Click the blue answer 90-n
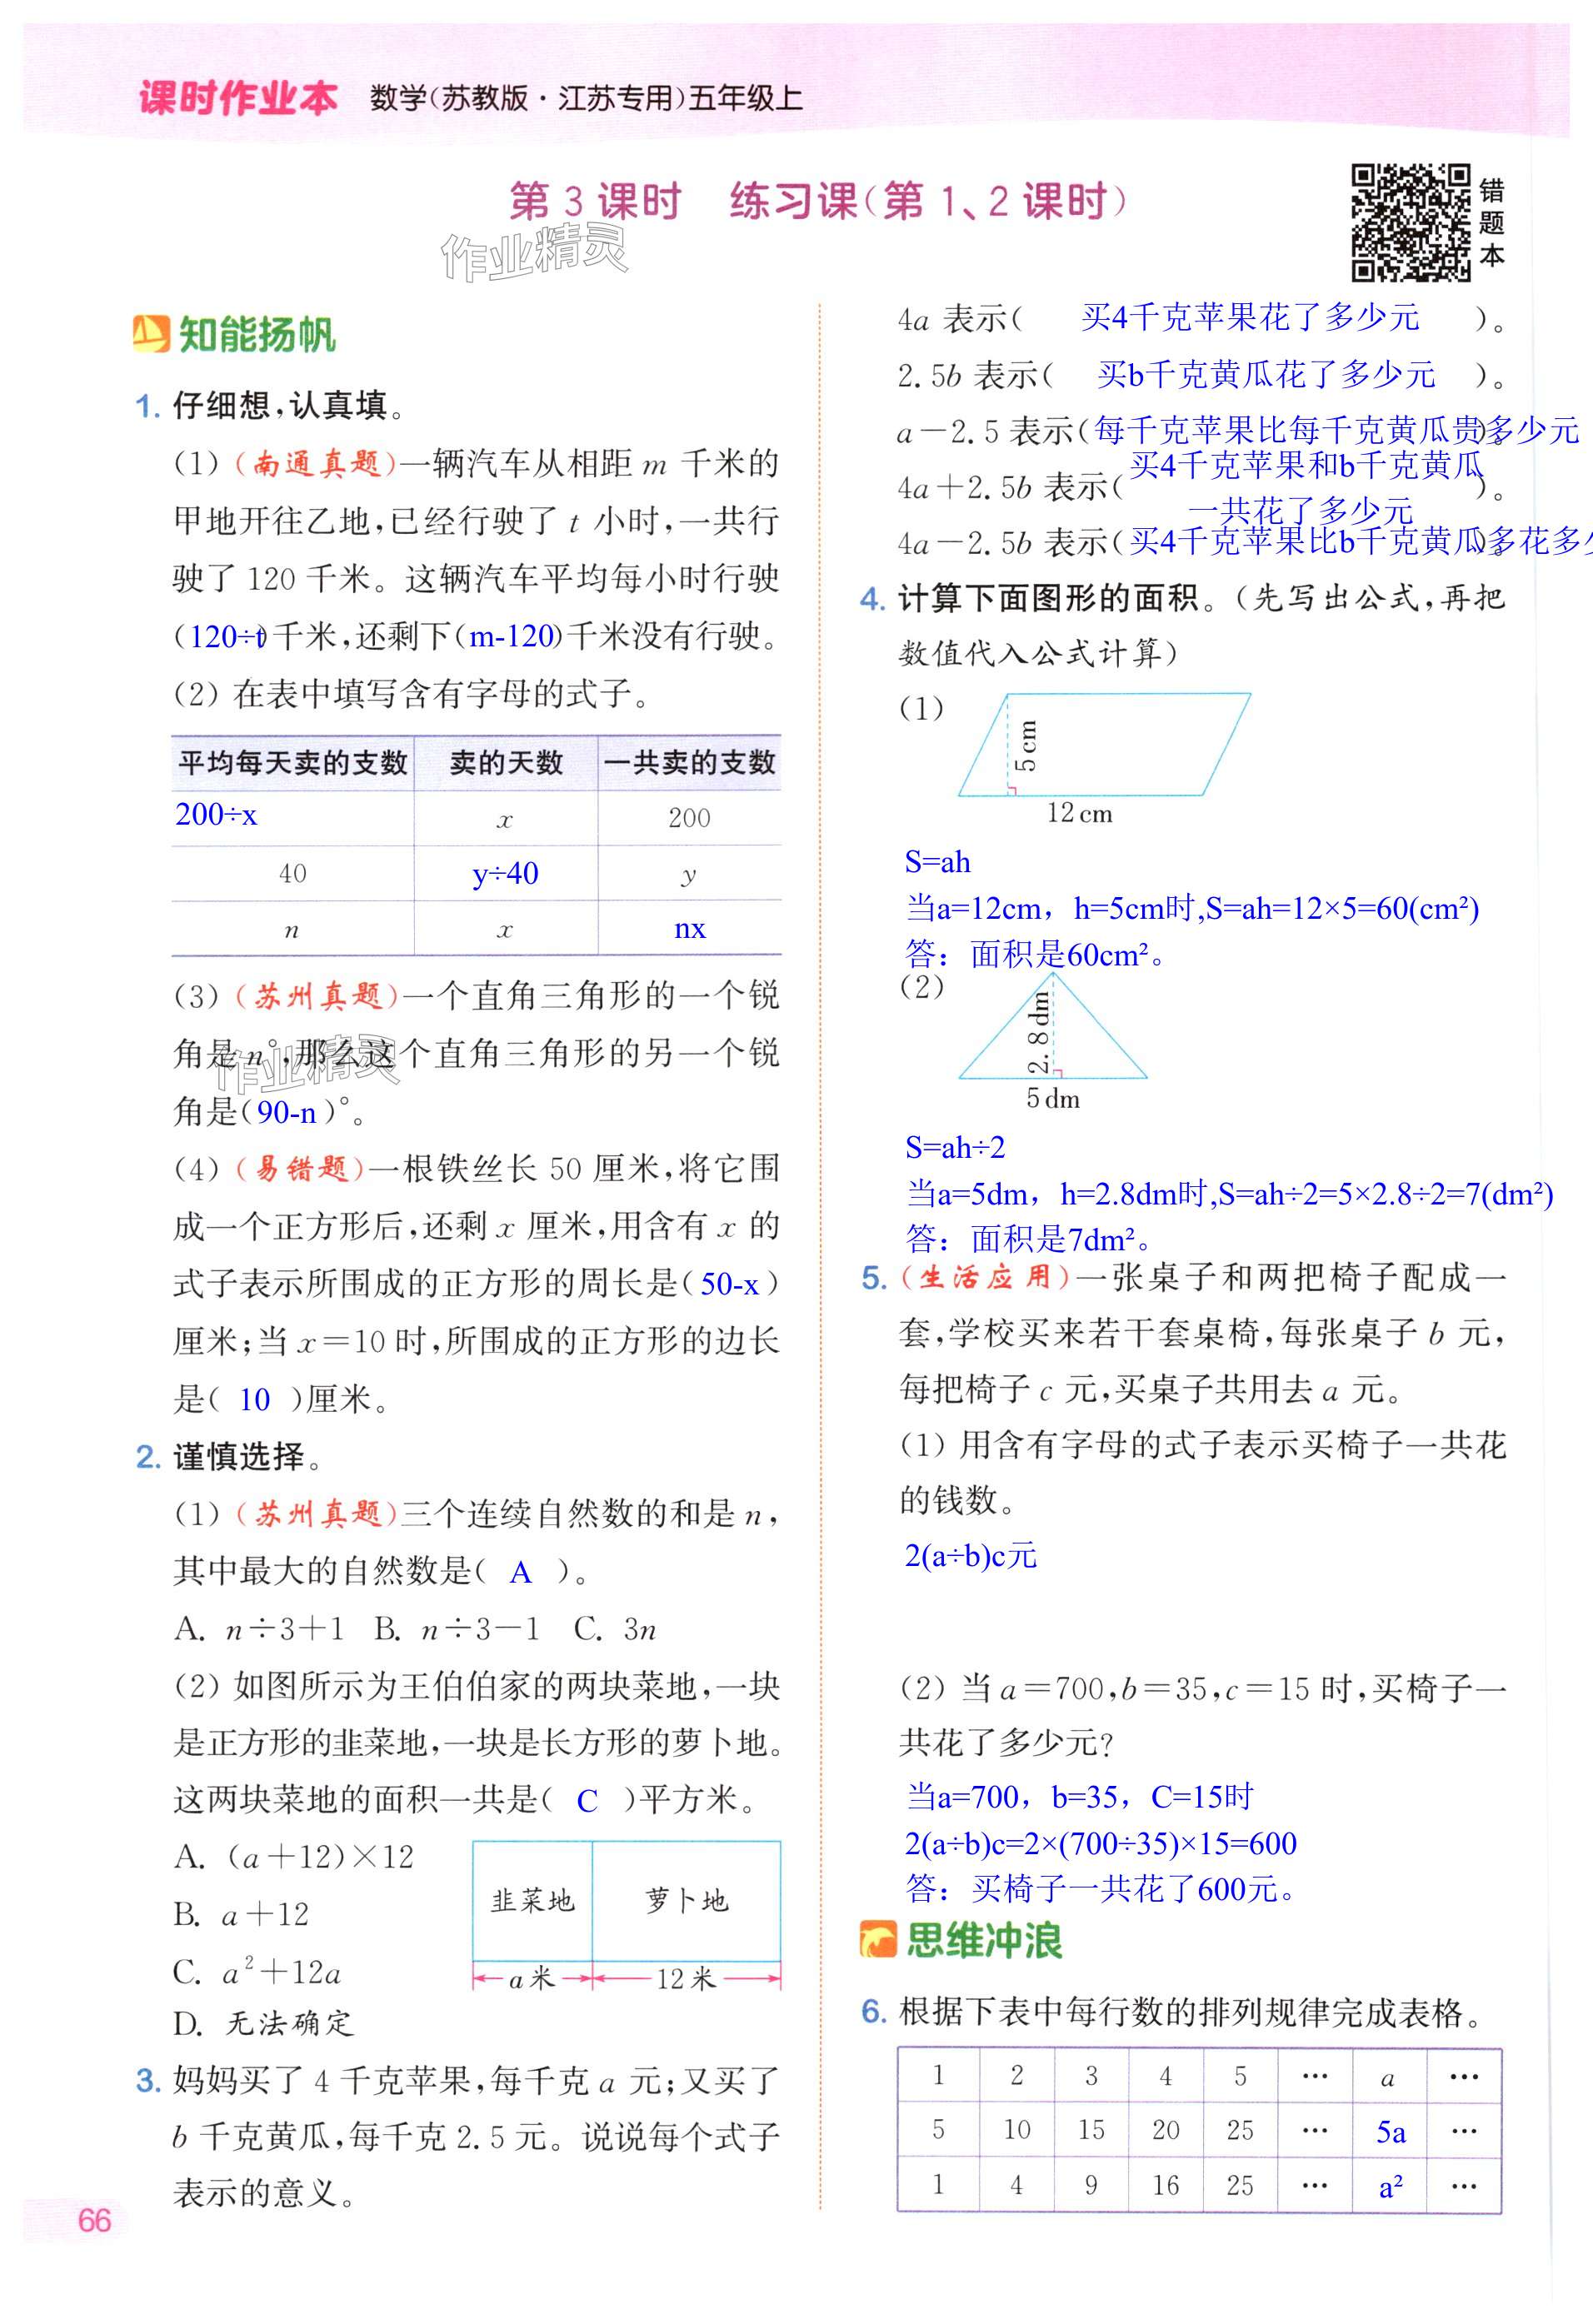 pos(286,1112)
